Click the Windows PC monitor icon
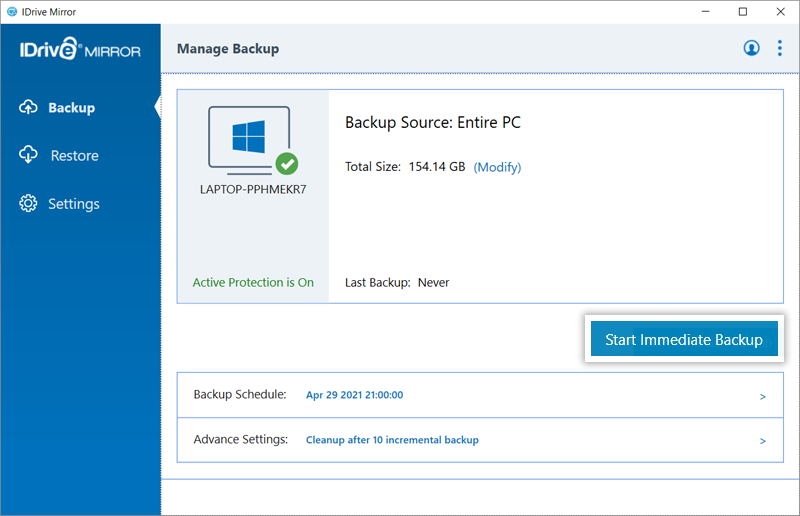This screenshot has width=800, height=516. [x=249, y=138]
